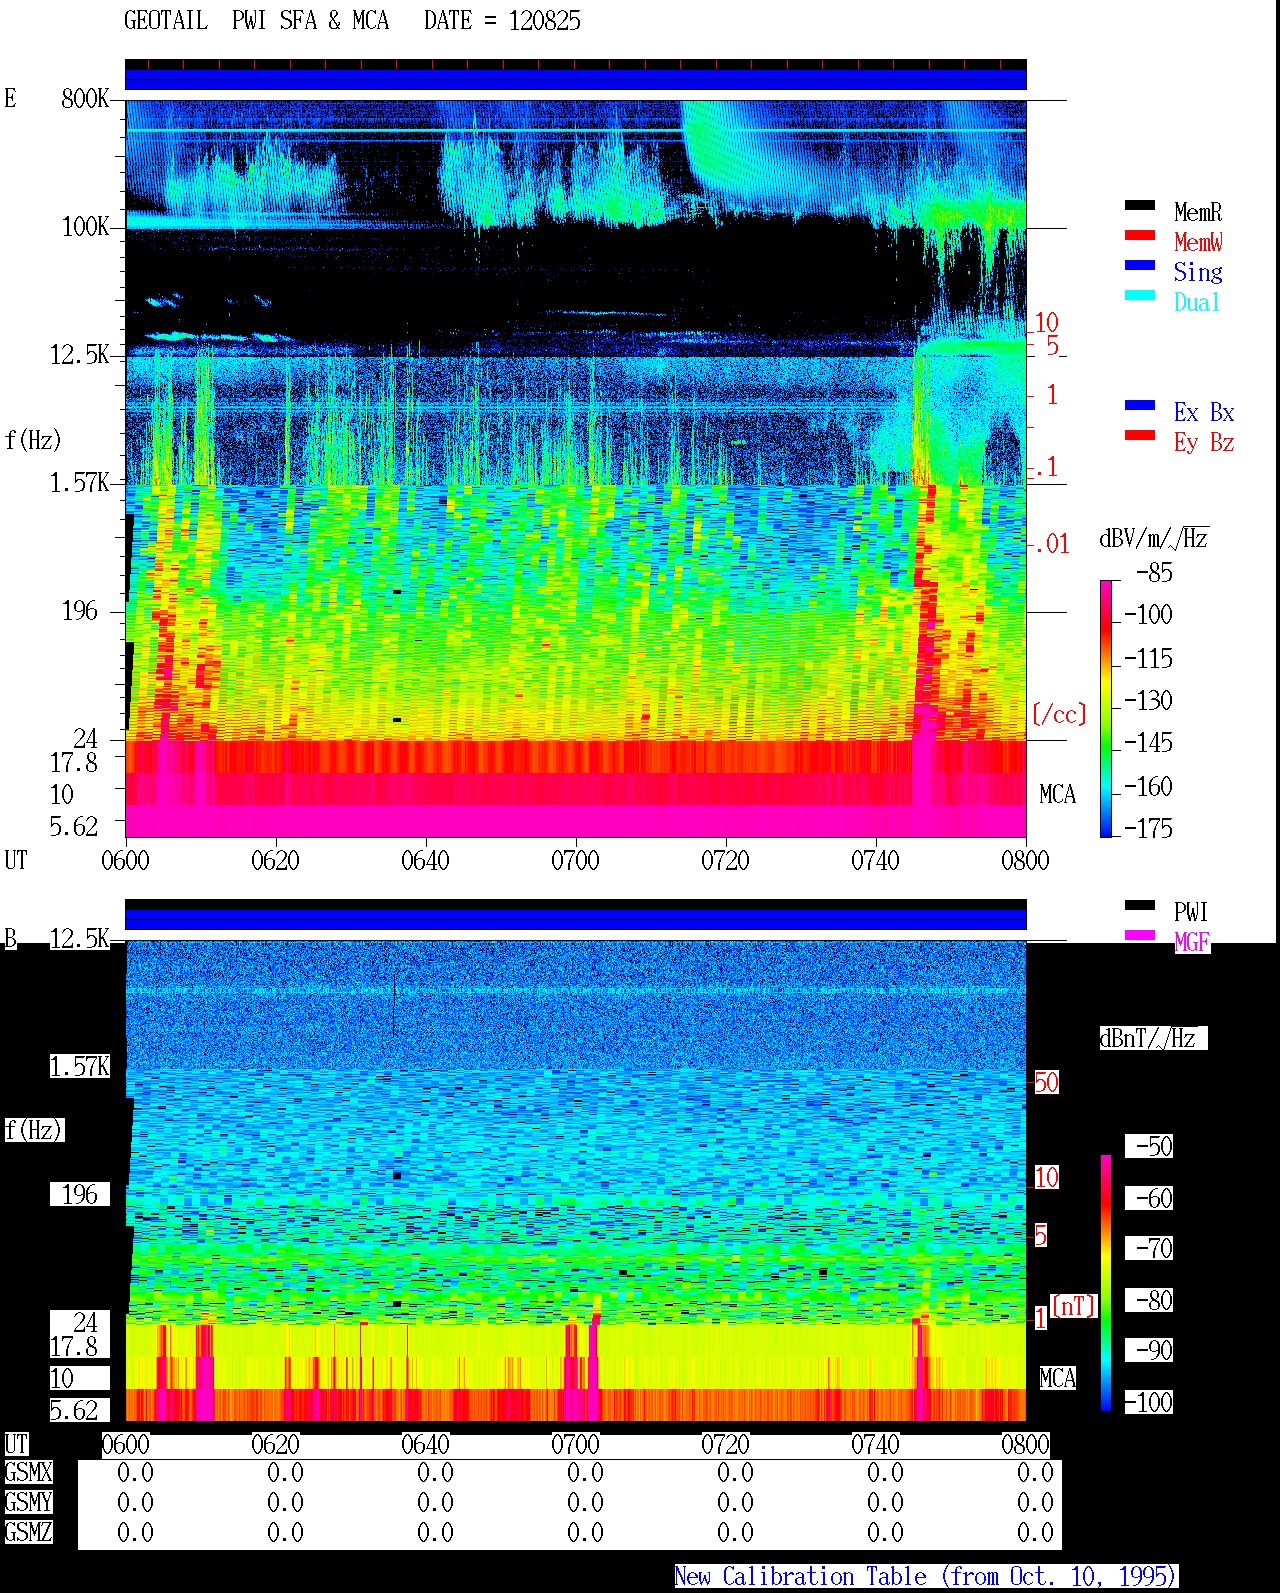Image resolution: width=1280 pixels, height=1593 pixels.
Task: Click the black MemR legend swatch
Action: coord(1140,206)
